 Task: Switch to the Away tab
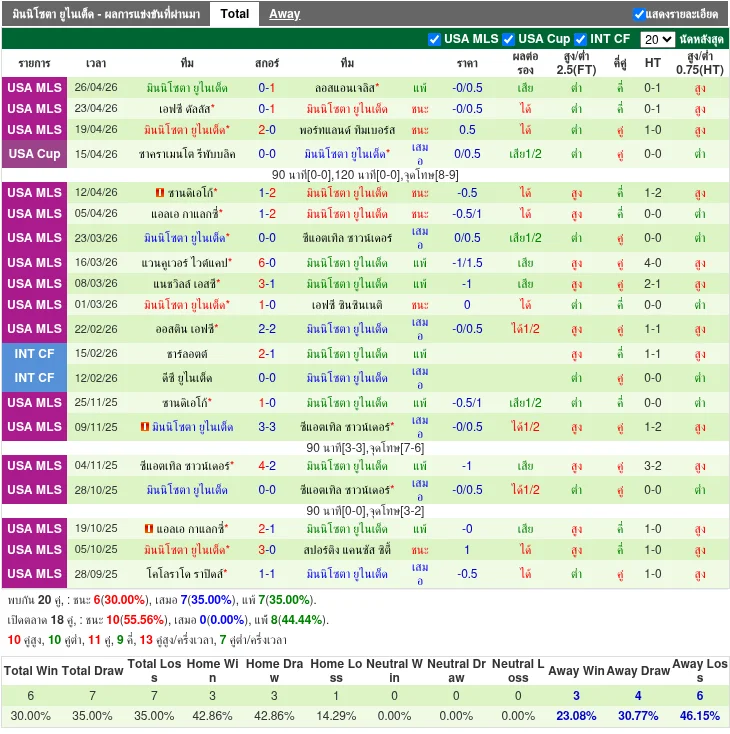click(x=284, y=14)
